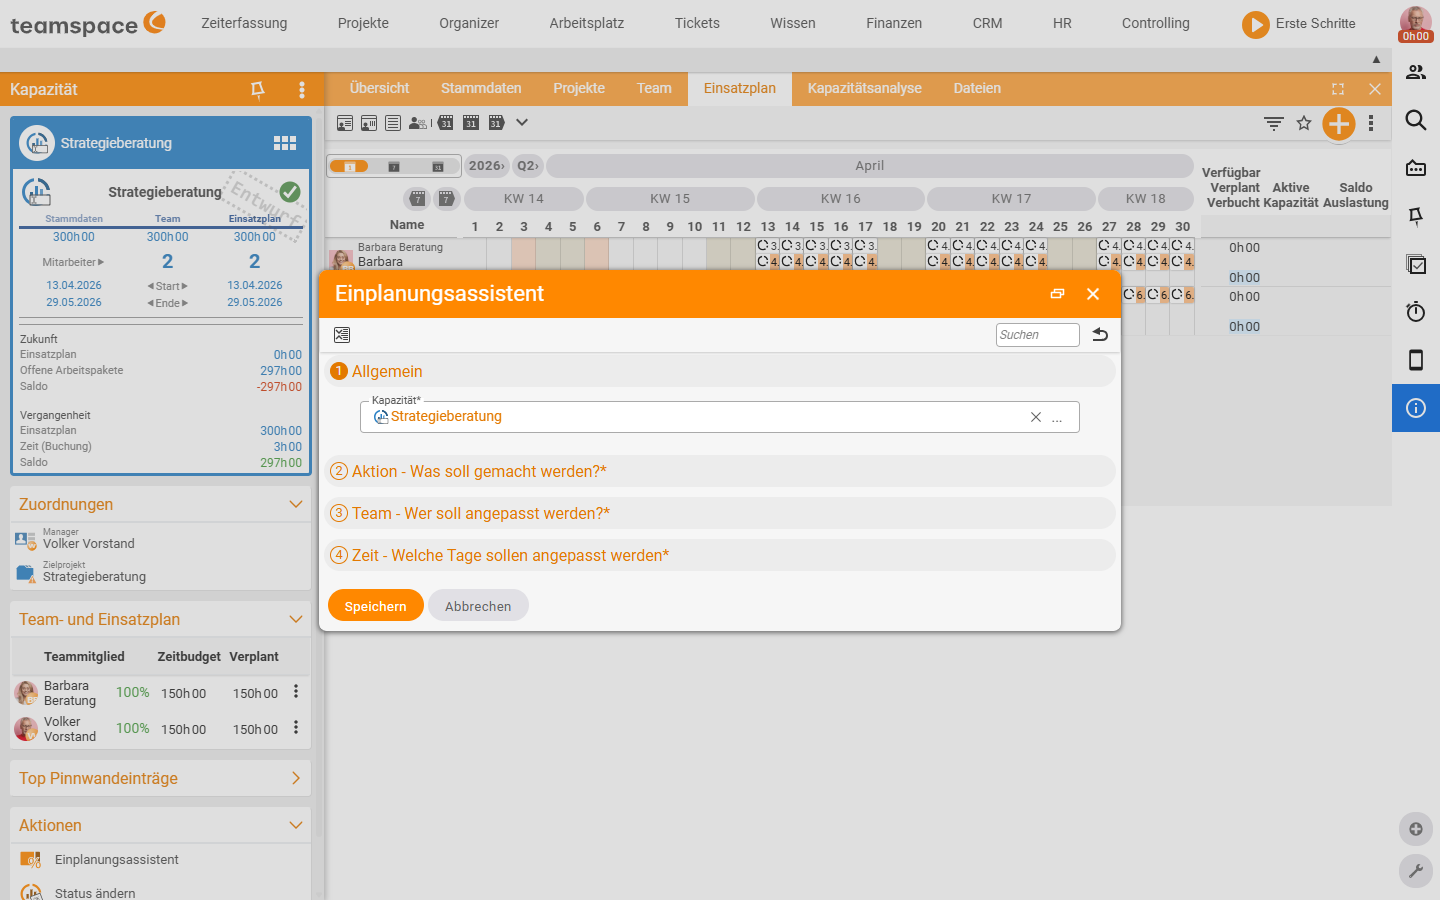The height and width of the screenshot is (900, 1440).
Task: Mark as favorite with star icon
Action: (x=1304, y=123)
